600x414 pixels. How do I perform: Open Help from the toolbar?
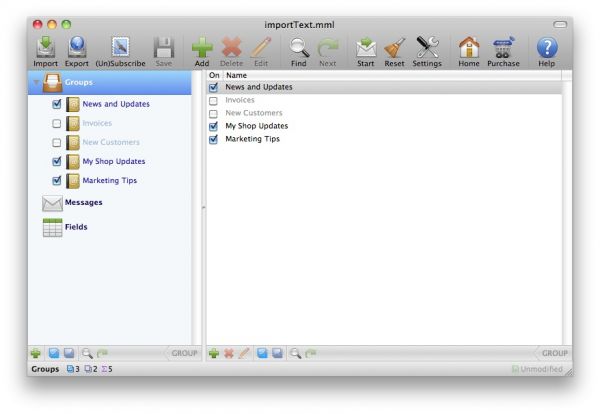tap(547, 47)
